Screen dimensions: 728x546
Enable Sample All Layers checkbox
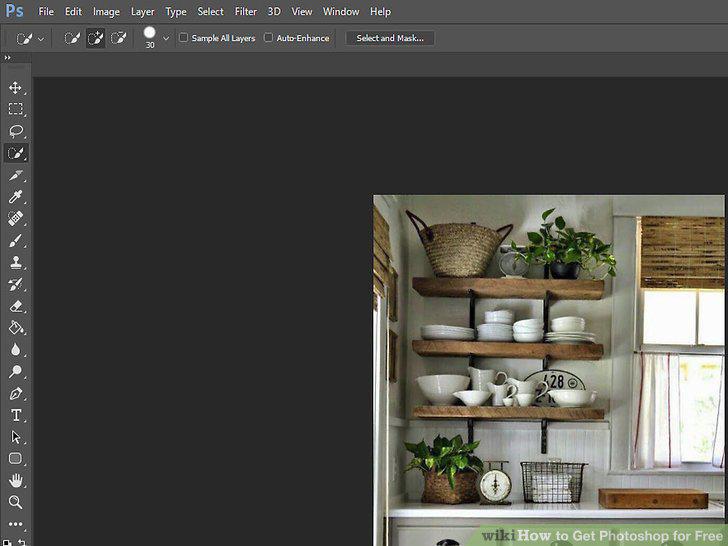point(183,38)
